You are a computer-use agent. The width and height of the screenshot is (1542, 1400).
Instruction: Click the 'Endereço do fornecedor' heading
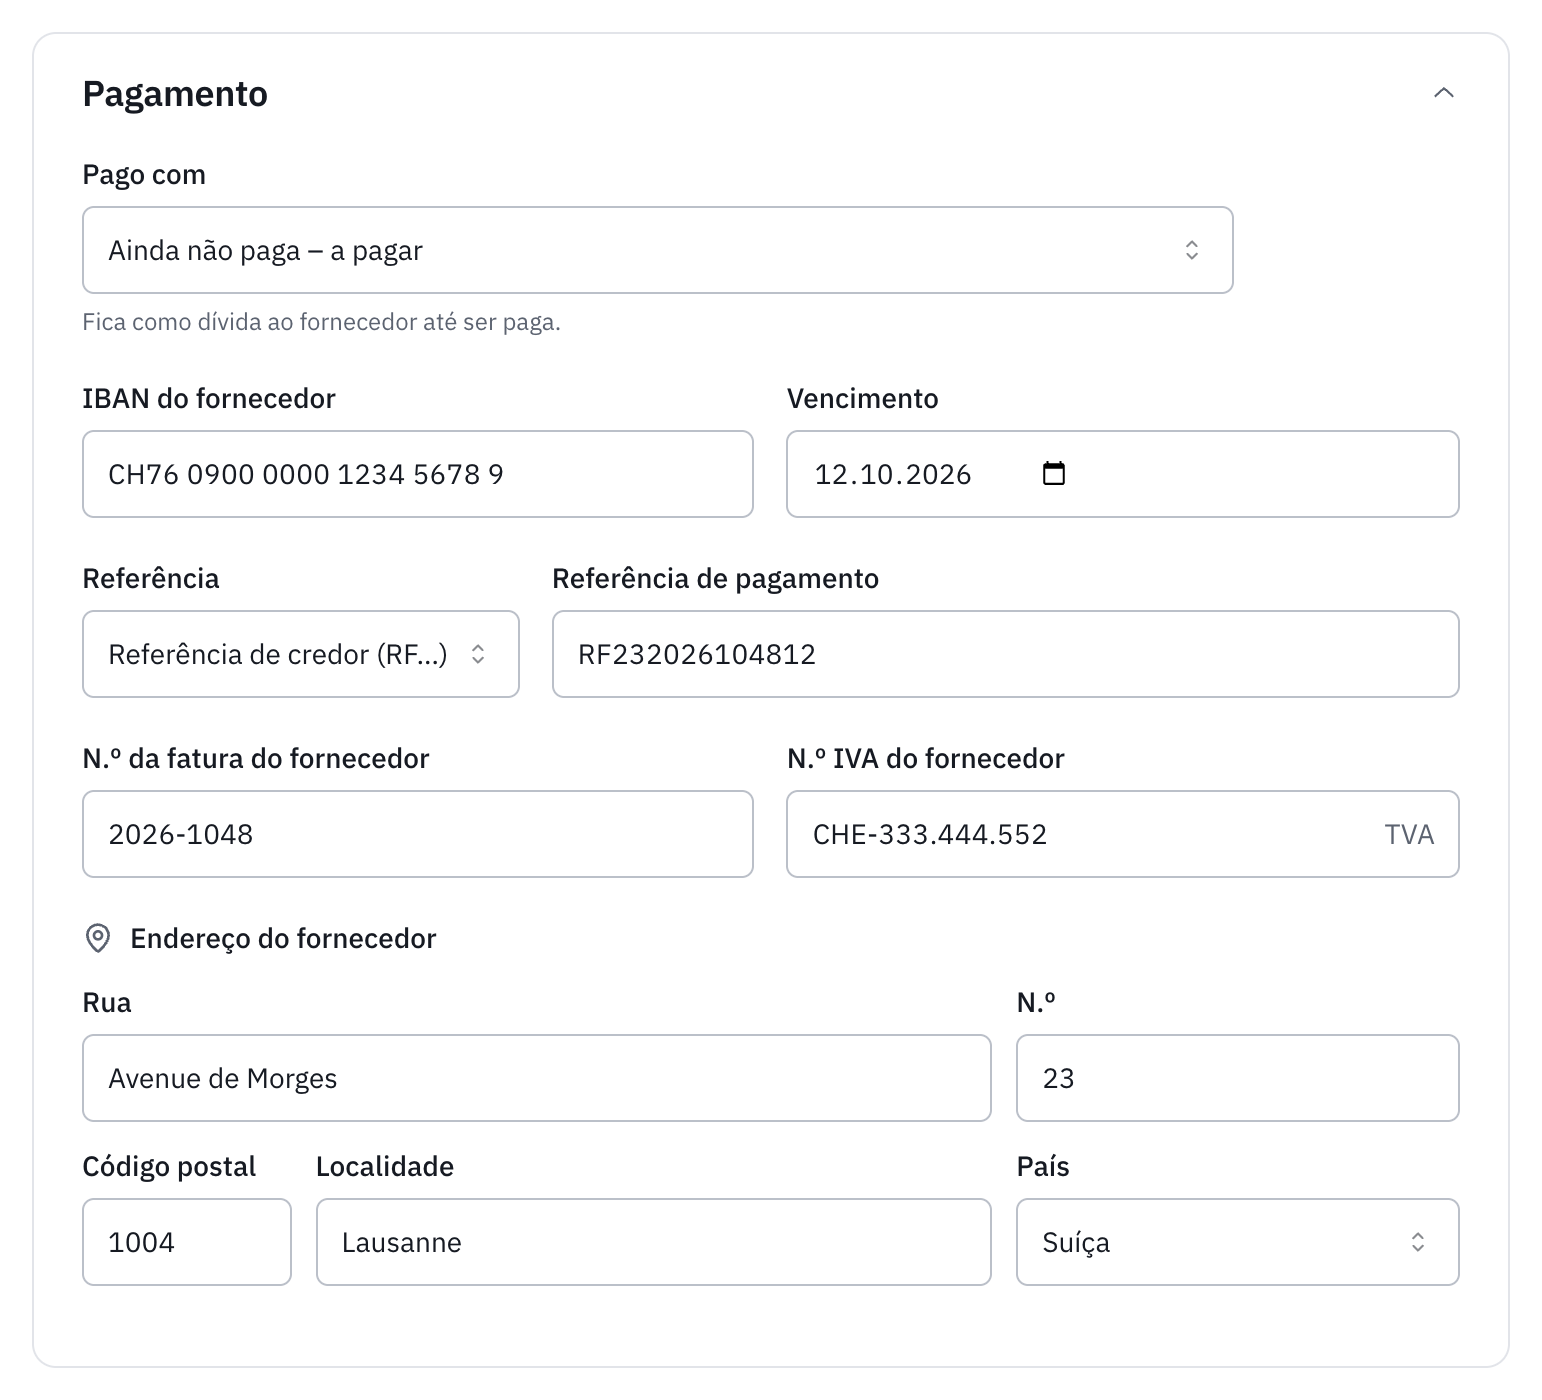283,938
